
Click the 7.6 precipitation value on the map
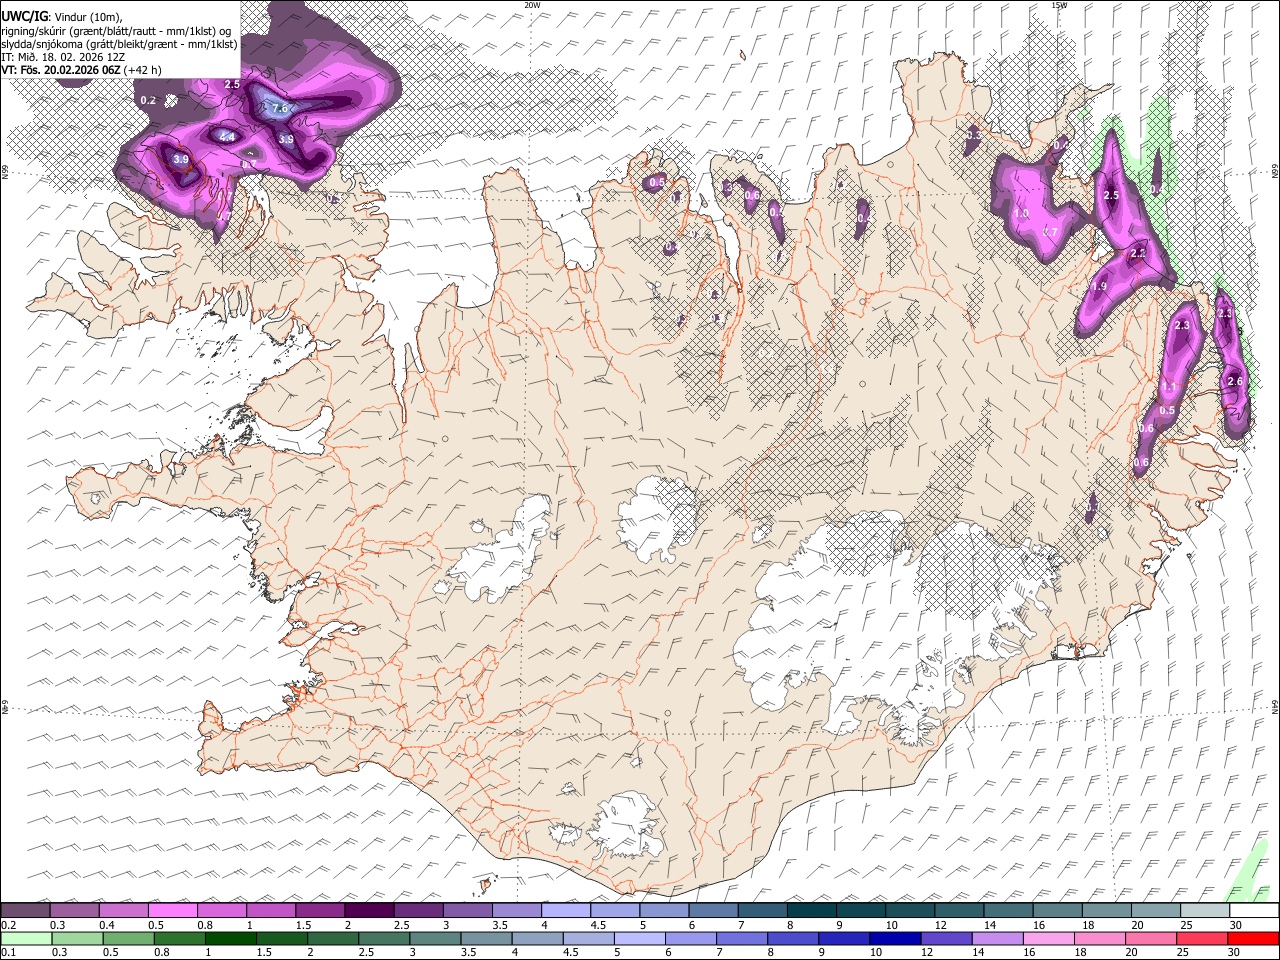(280, 108)
